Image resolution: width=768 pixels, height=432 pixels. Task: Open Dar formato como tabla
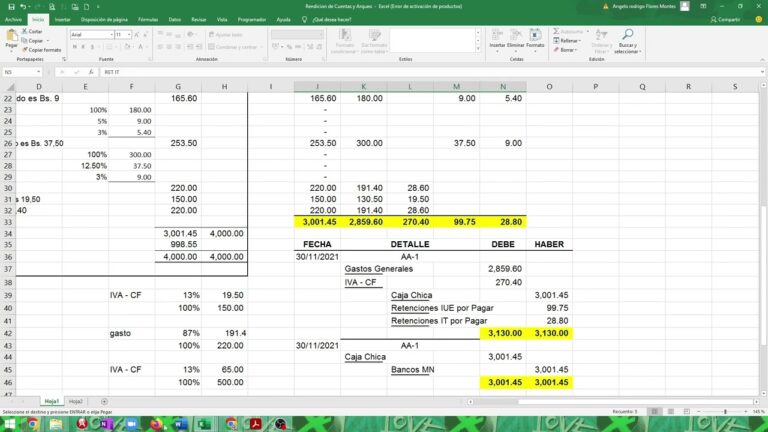374,41
